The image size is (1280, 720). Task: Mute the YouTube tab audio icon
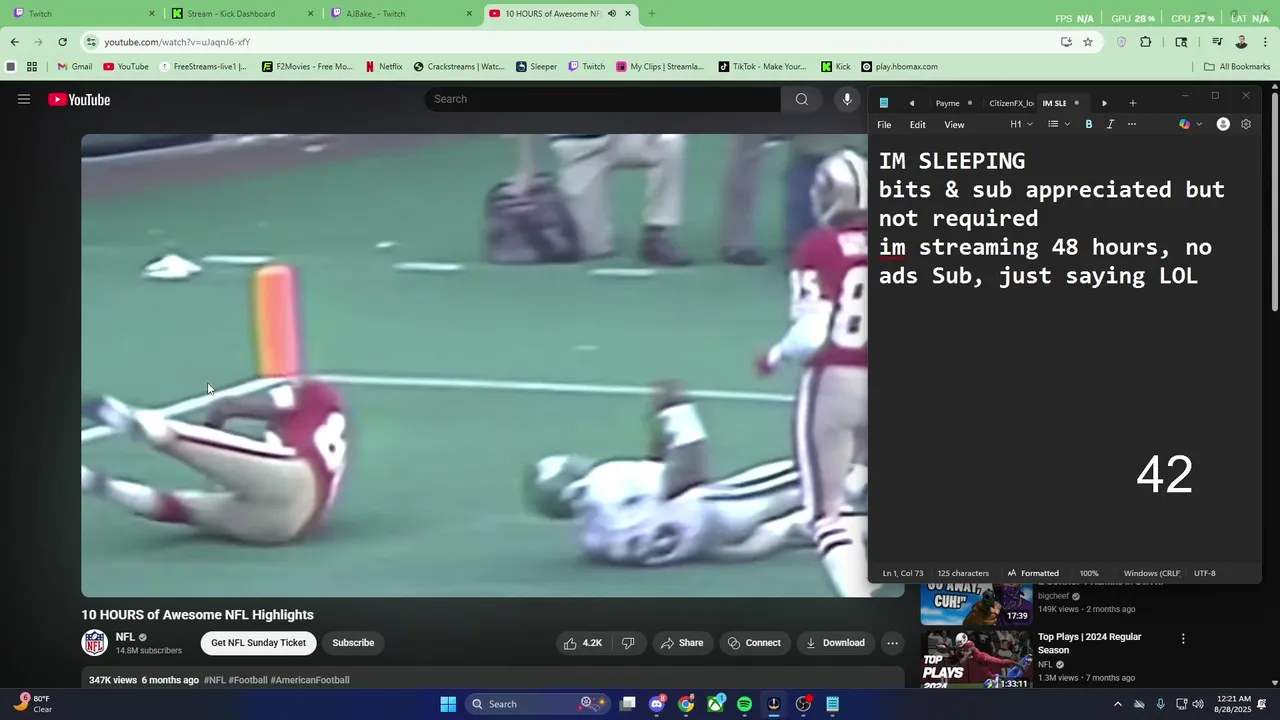tap(612, 14)
